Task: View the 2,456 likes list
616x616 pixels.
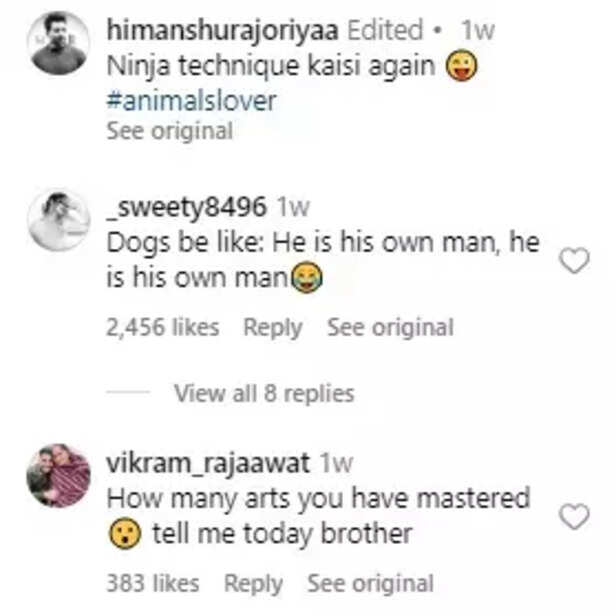Action: [x=162, y=327]
